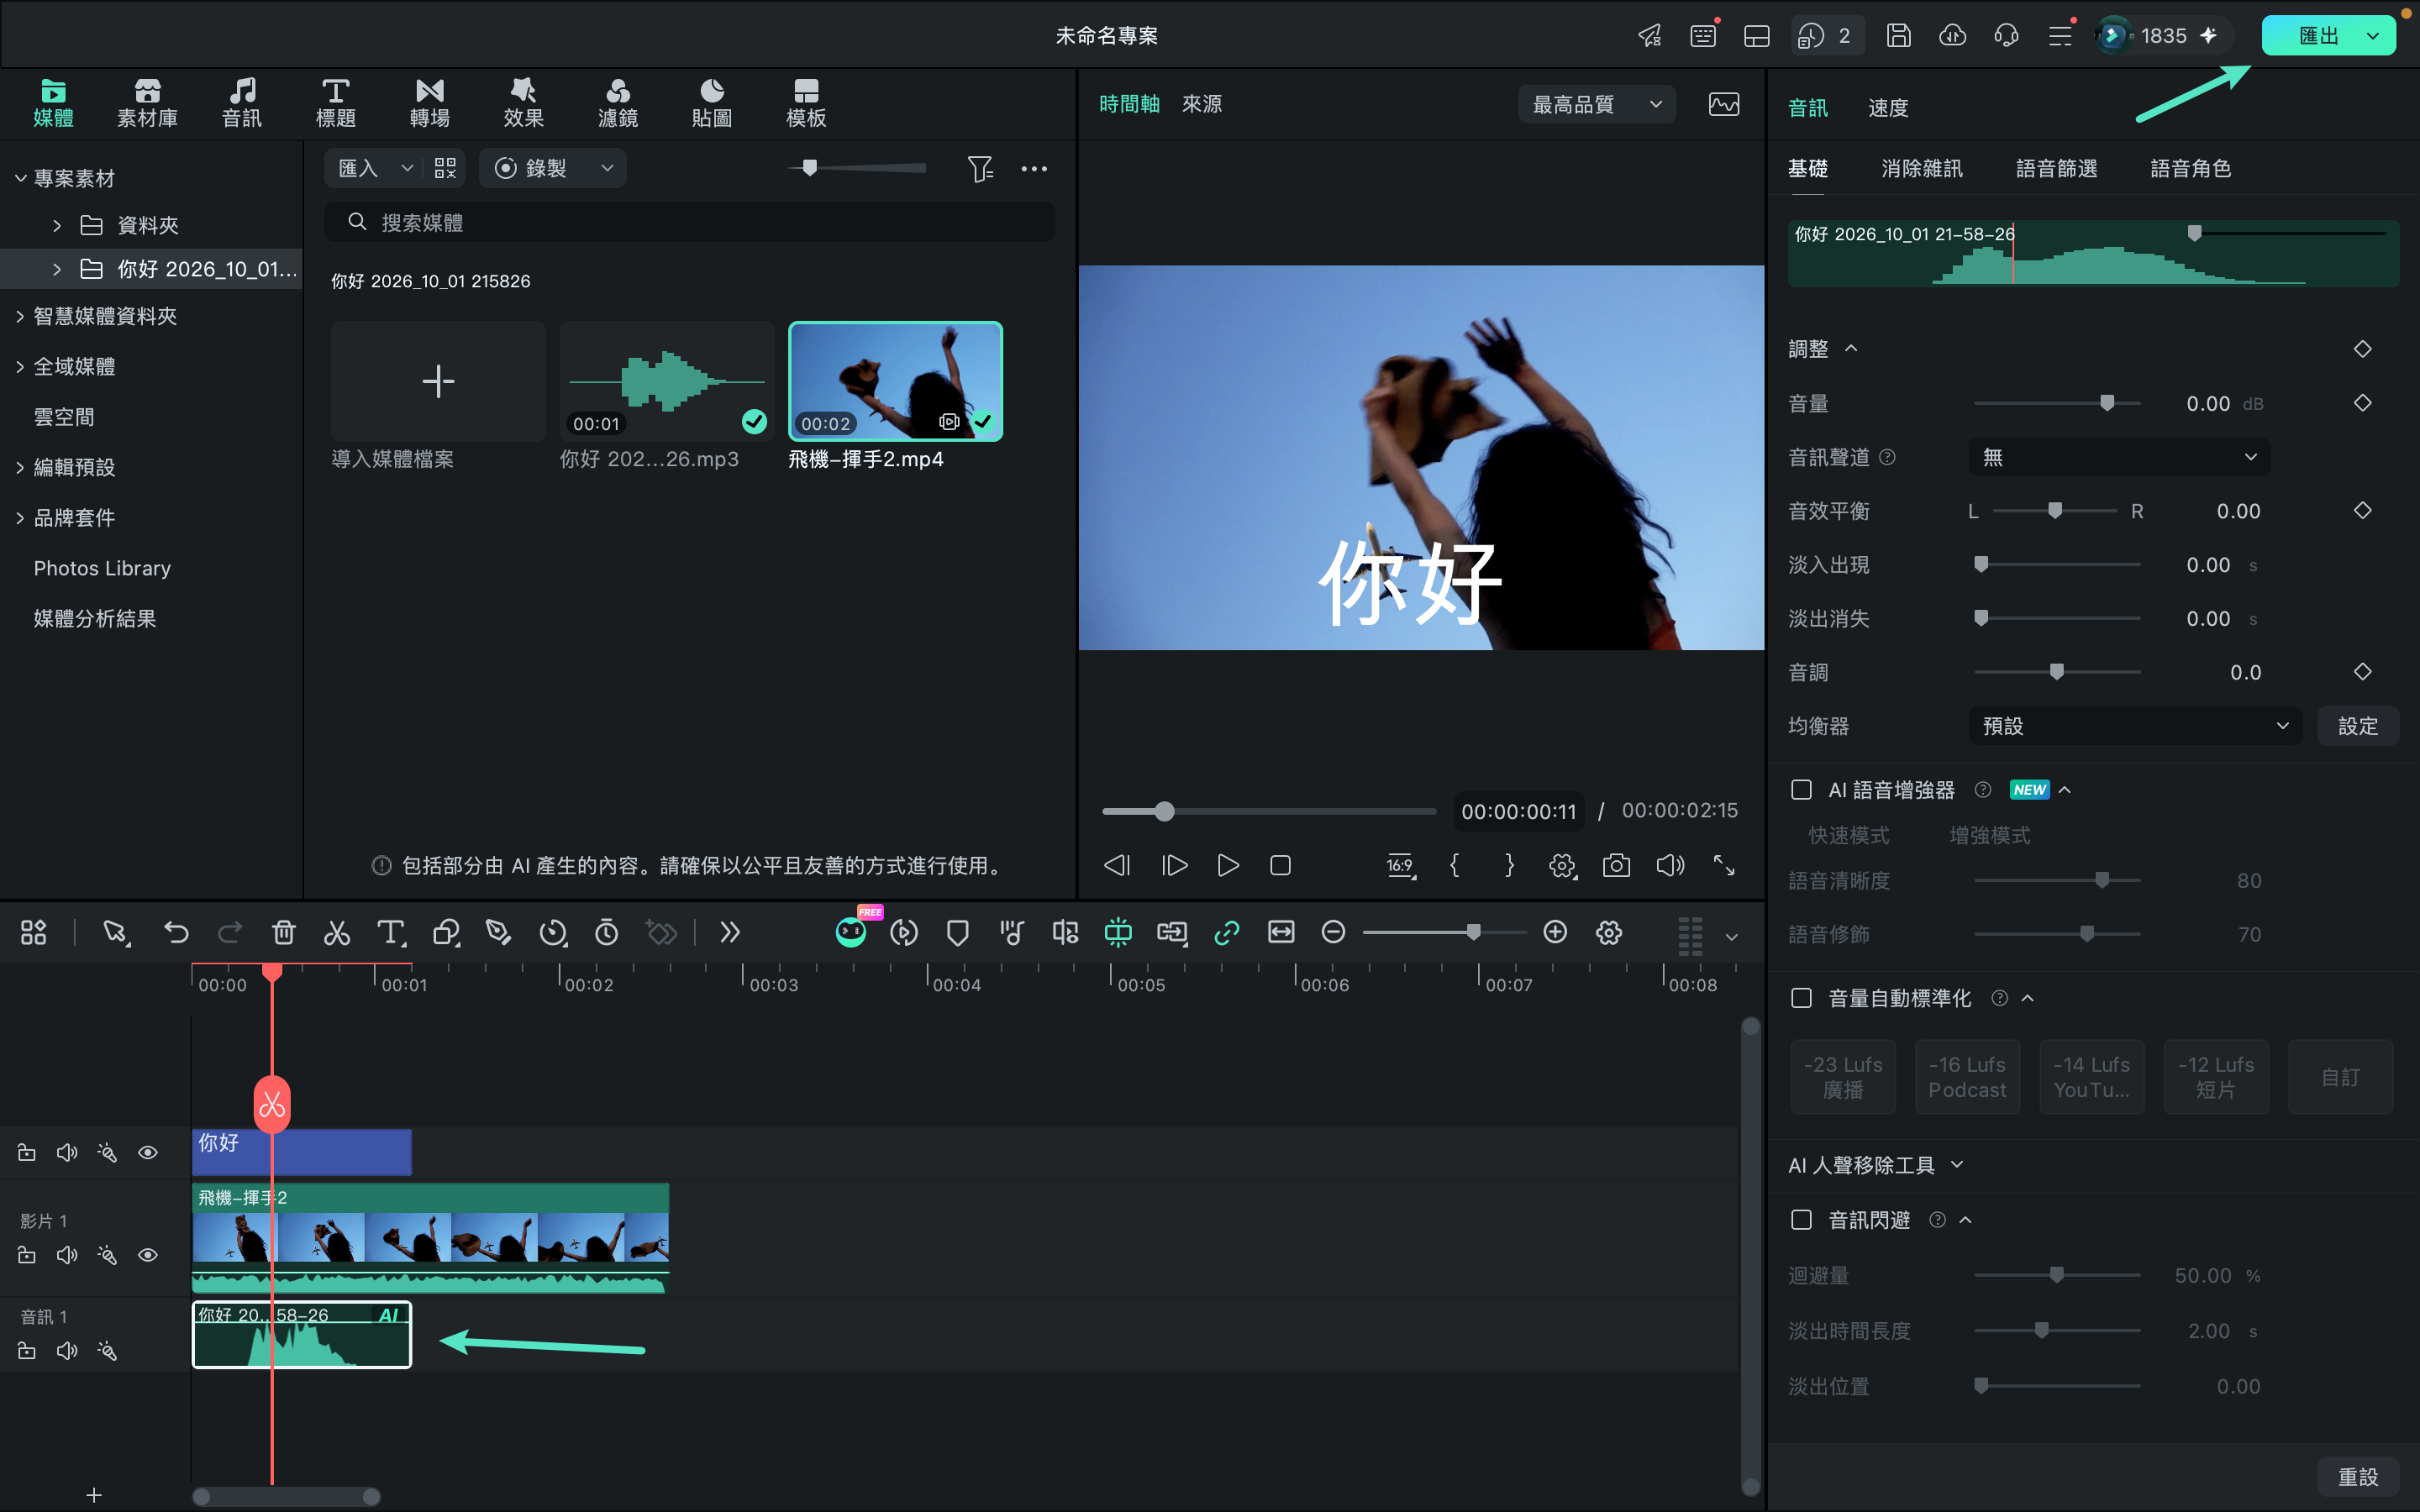Click the filter icon in media panel
The image size is (2420, 1512).
click(x=980, y=168)
